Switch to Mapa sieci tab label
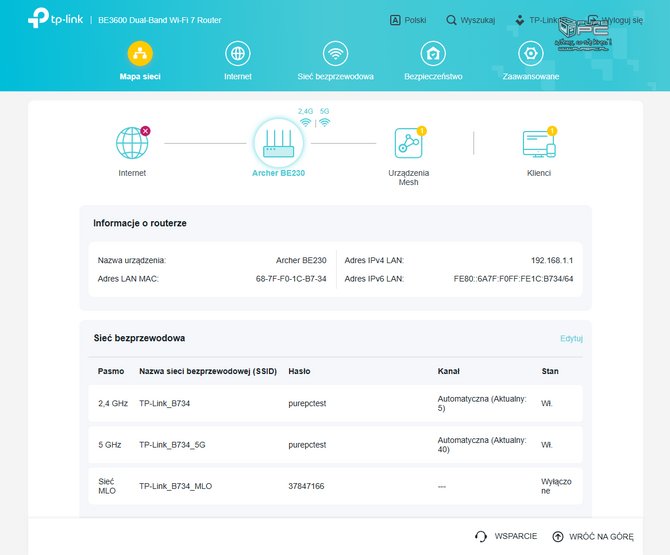 pyautogui.click(x=140, y=76)
